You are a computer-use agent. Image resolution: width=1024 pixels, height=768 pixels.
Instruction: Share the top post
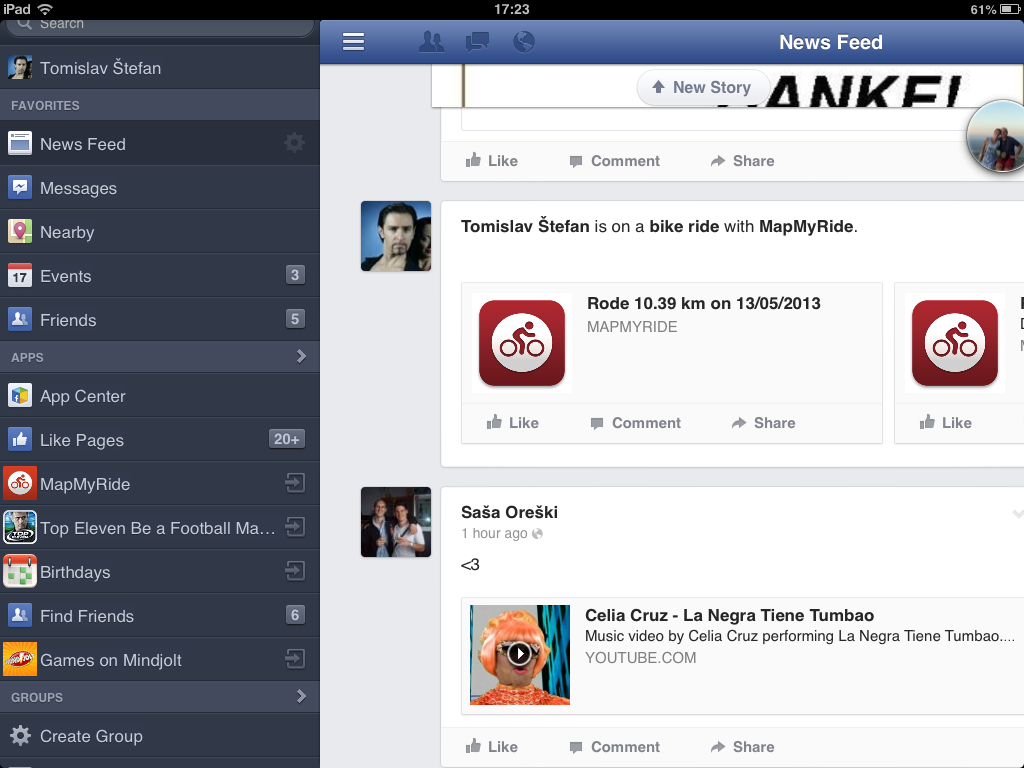point(743,161)
